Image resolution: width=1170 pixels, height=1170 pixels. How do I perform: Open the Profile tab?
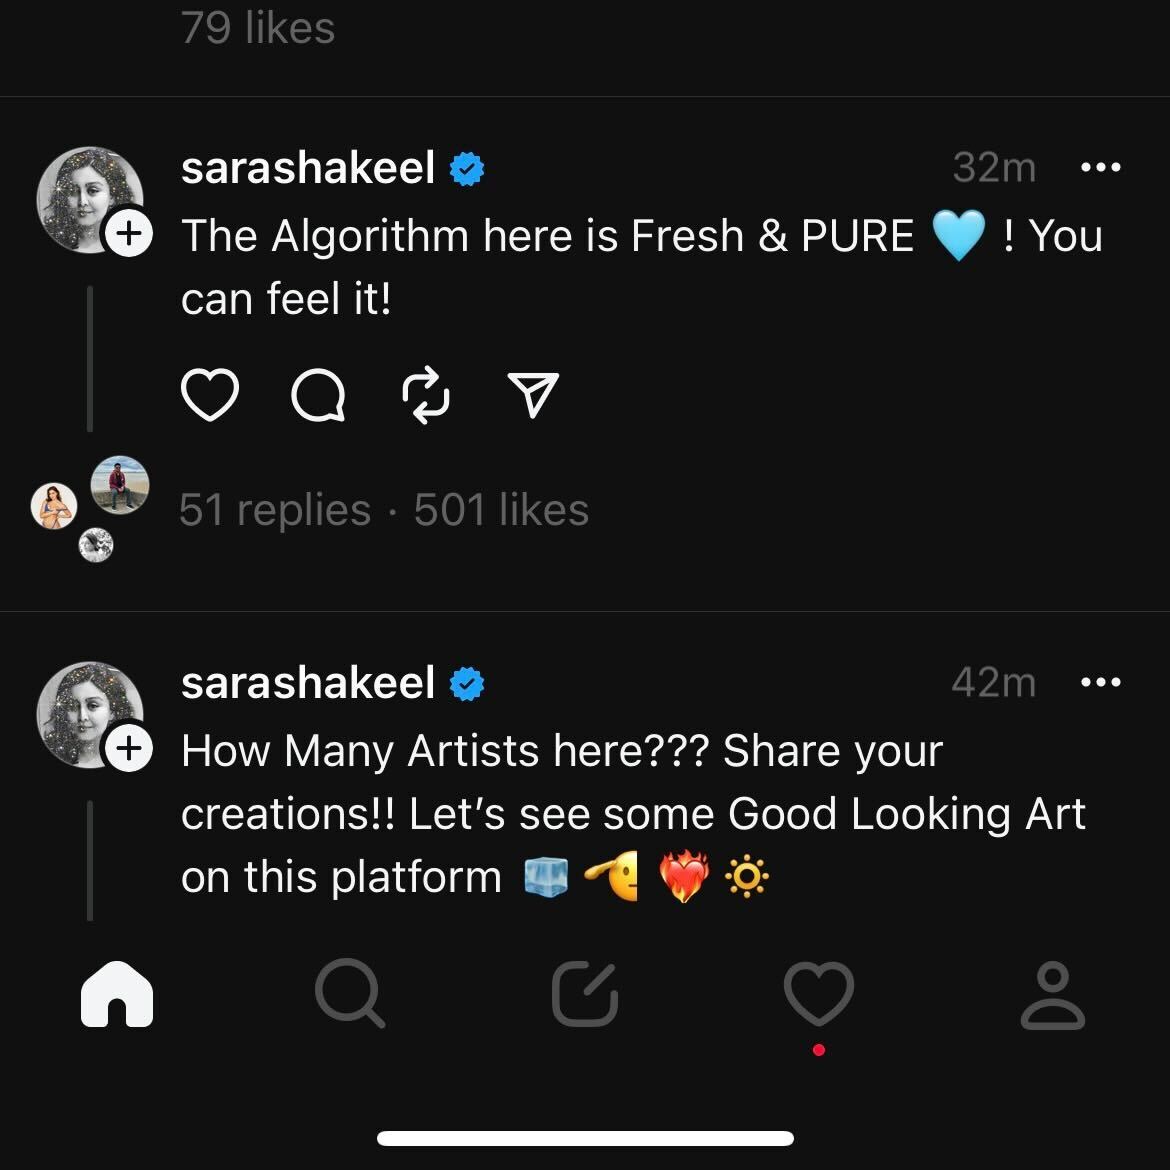[1052, 995]
